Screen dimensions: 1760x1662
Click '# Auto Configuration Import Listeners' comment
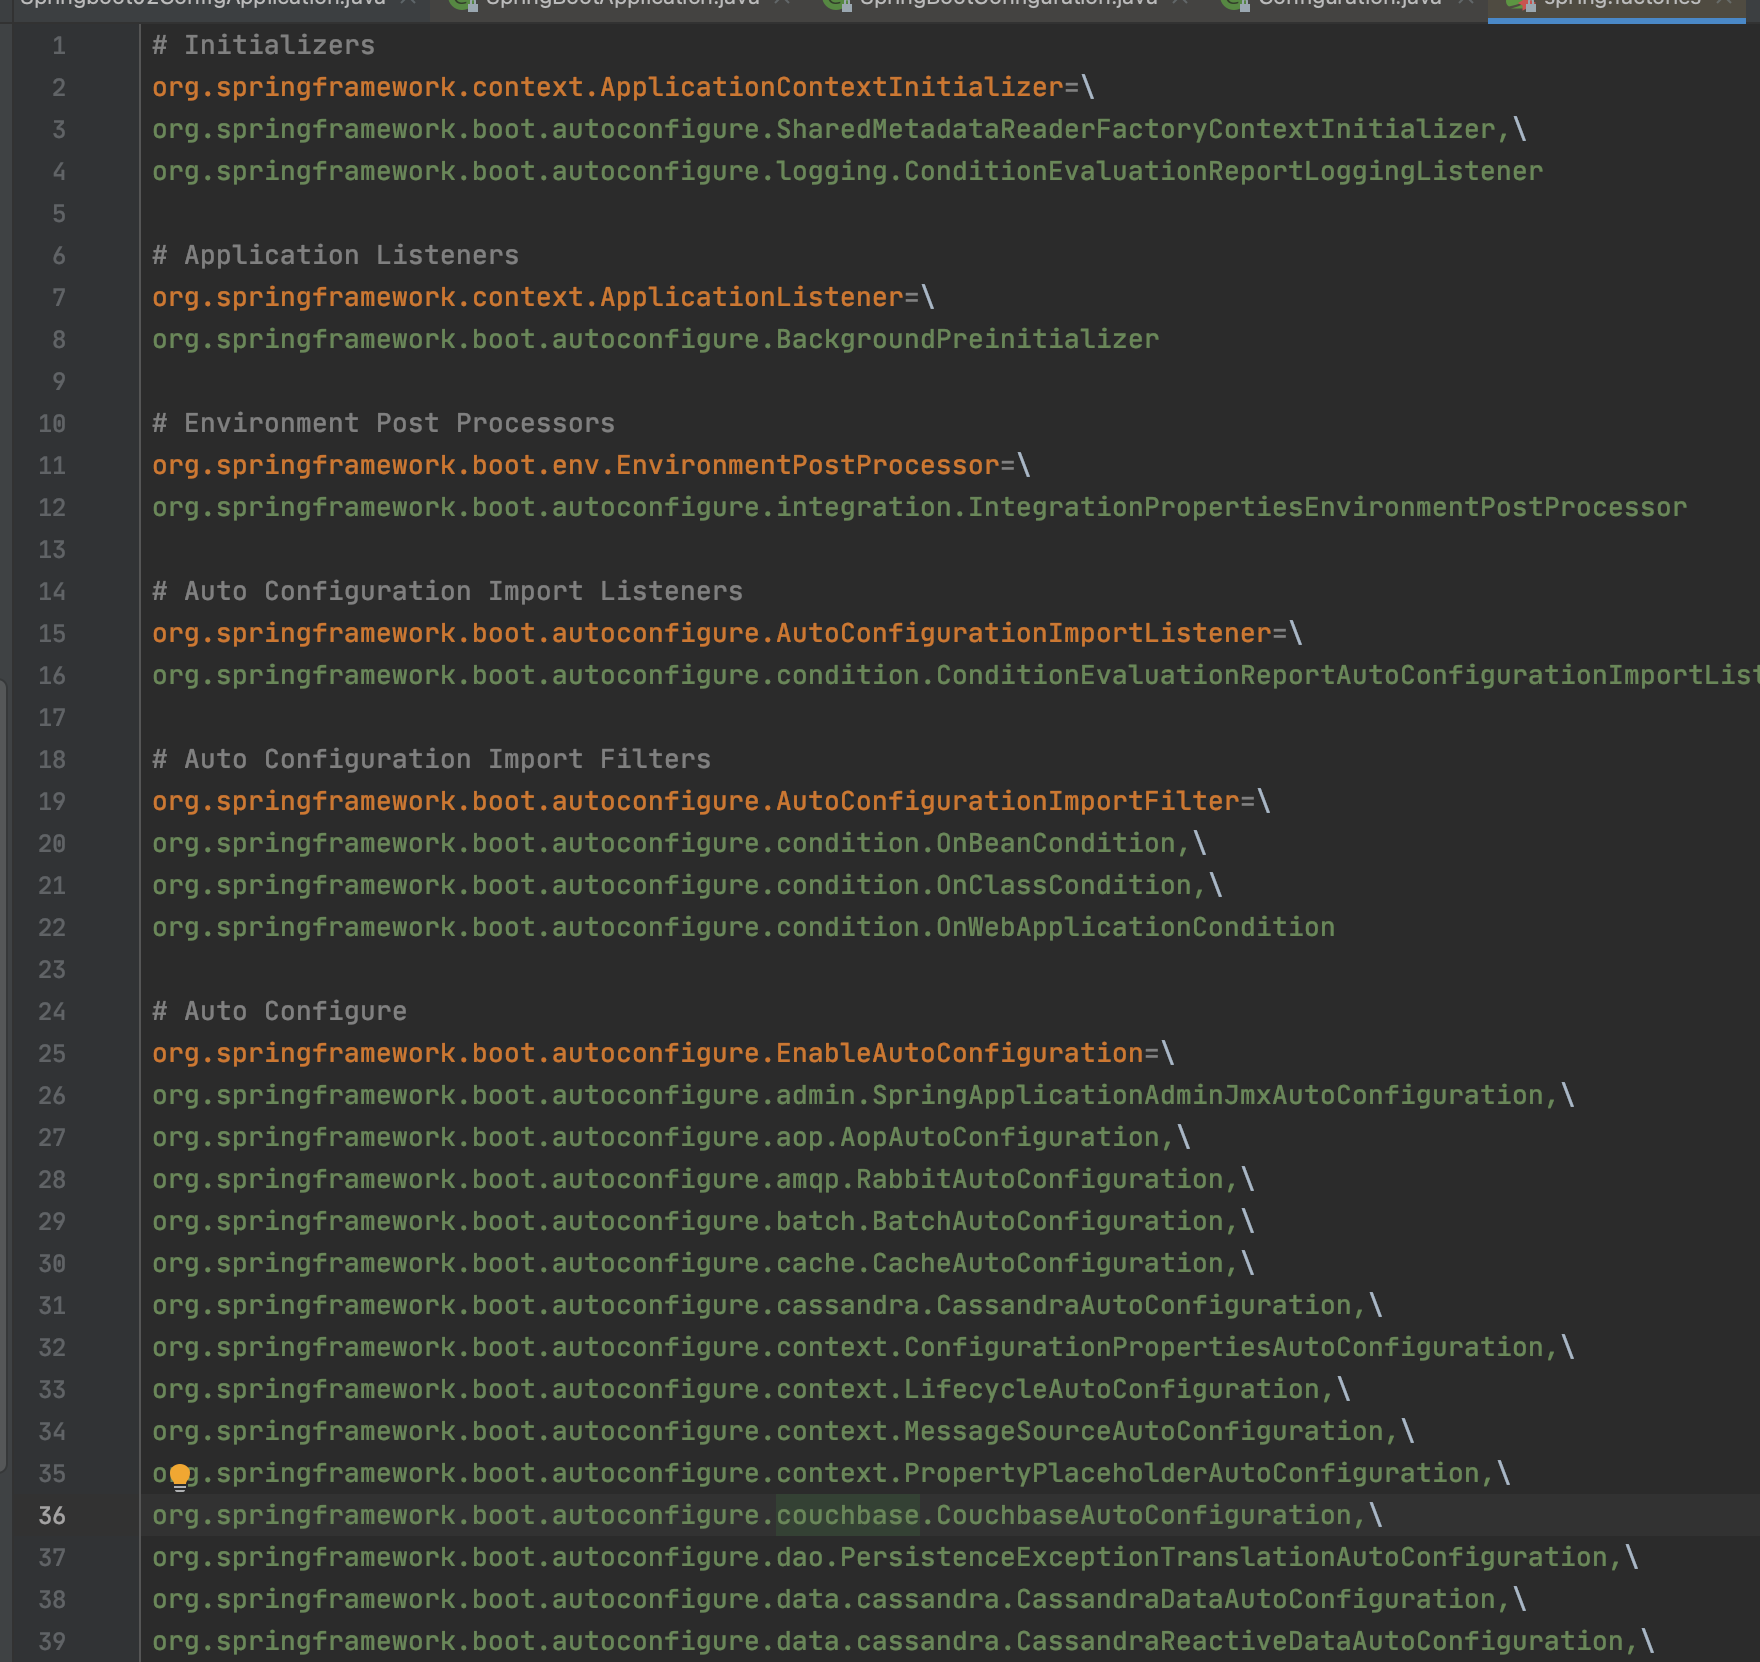coord(448,591)
